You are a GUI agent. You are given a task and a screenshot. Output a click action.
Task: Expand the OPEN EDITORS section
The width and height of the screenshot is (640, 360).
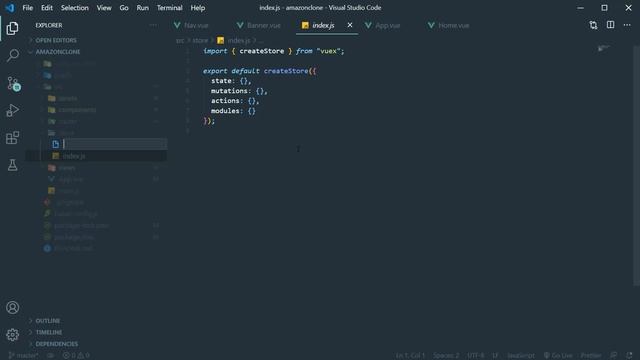[x=56, y=40]
